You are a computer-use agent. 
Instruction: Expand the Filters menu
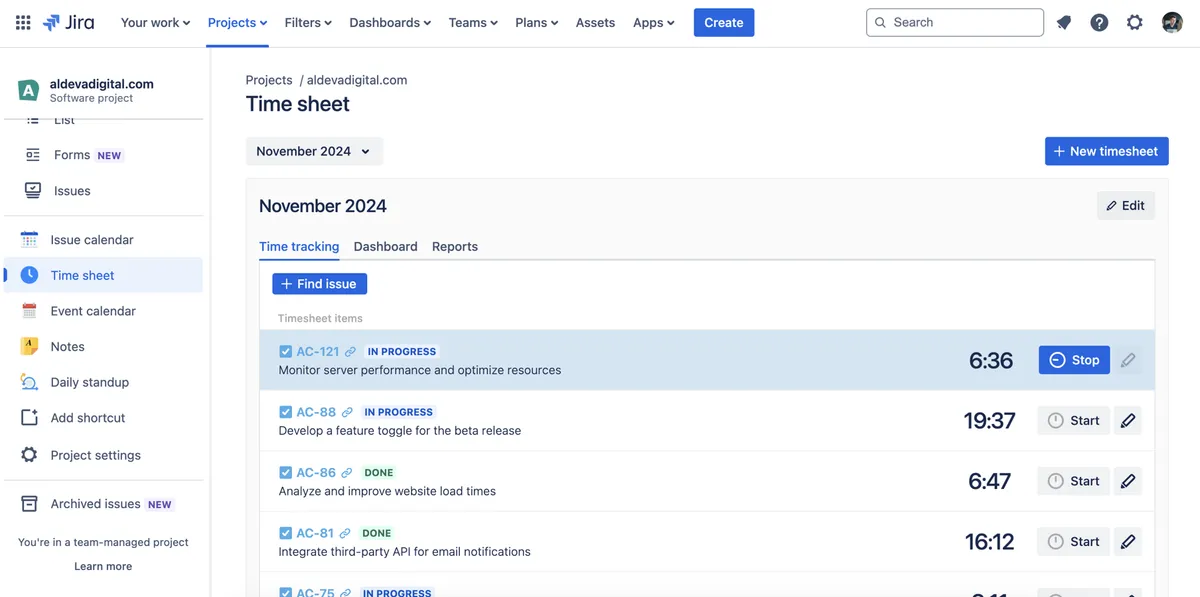[x=308, y=22]
